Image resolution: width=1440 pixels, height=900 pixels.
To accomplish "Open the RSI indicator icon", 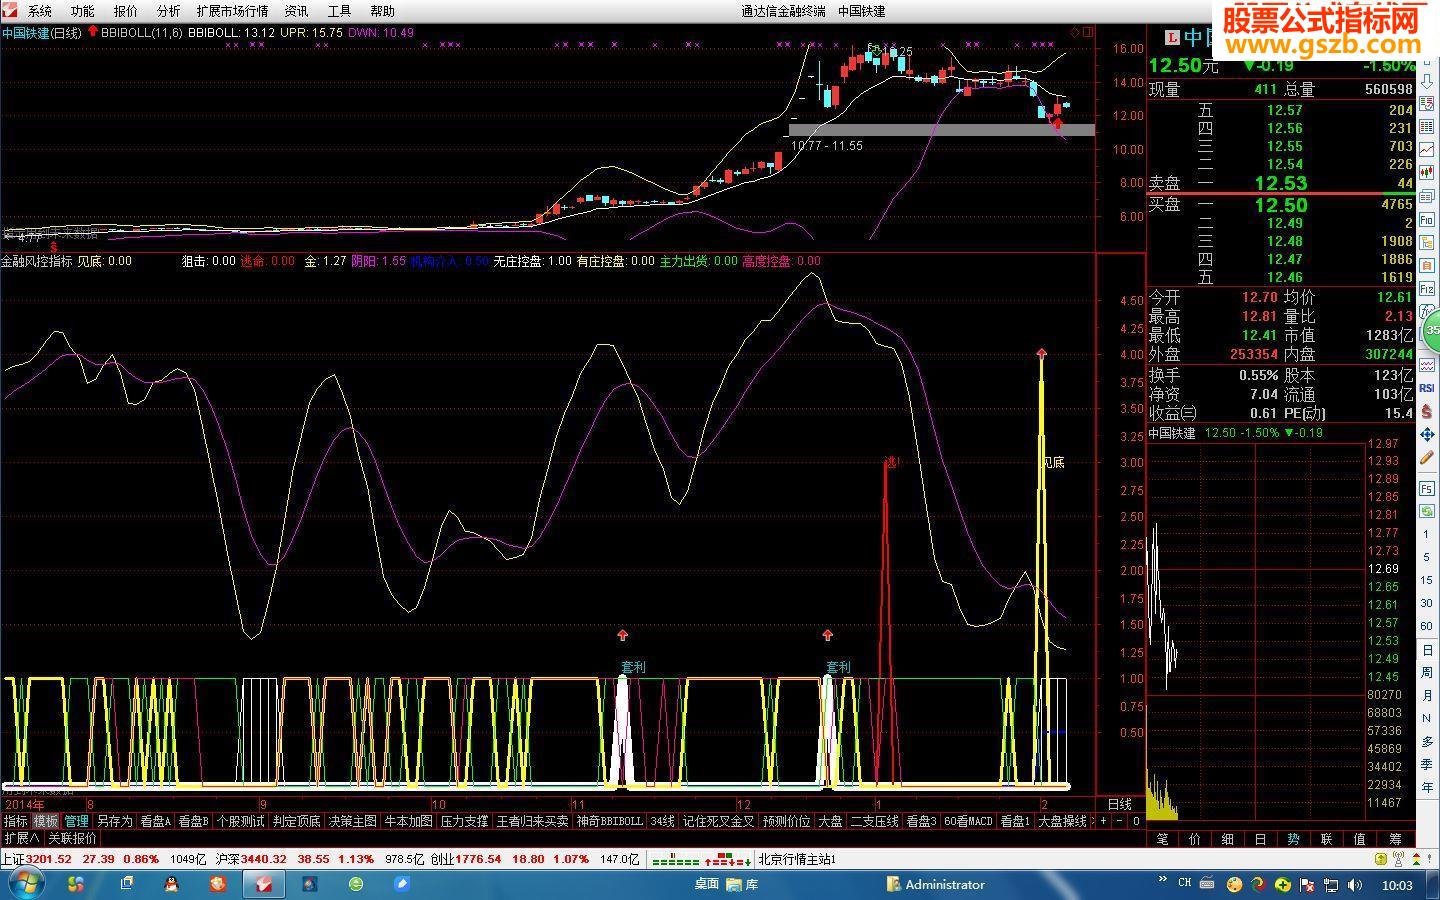I will click(1427, 388).
